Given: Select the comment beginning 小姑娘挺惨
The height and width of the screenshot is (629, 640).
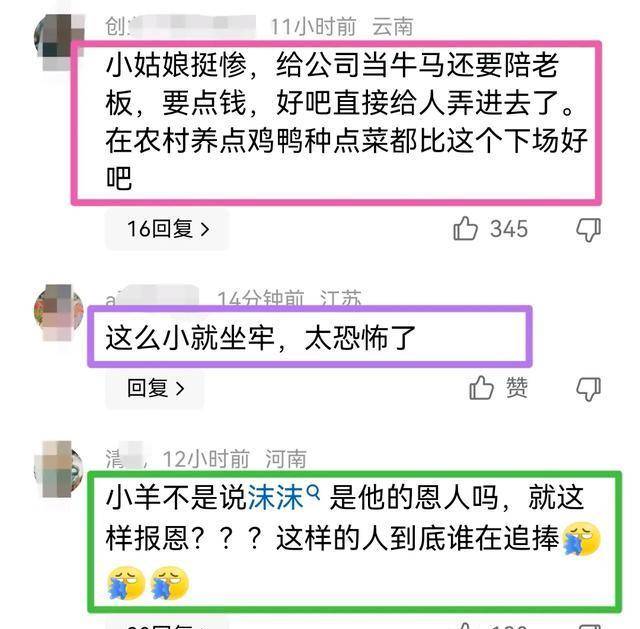Looking at the screenshot, I should point(336,122).
